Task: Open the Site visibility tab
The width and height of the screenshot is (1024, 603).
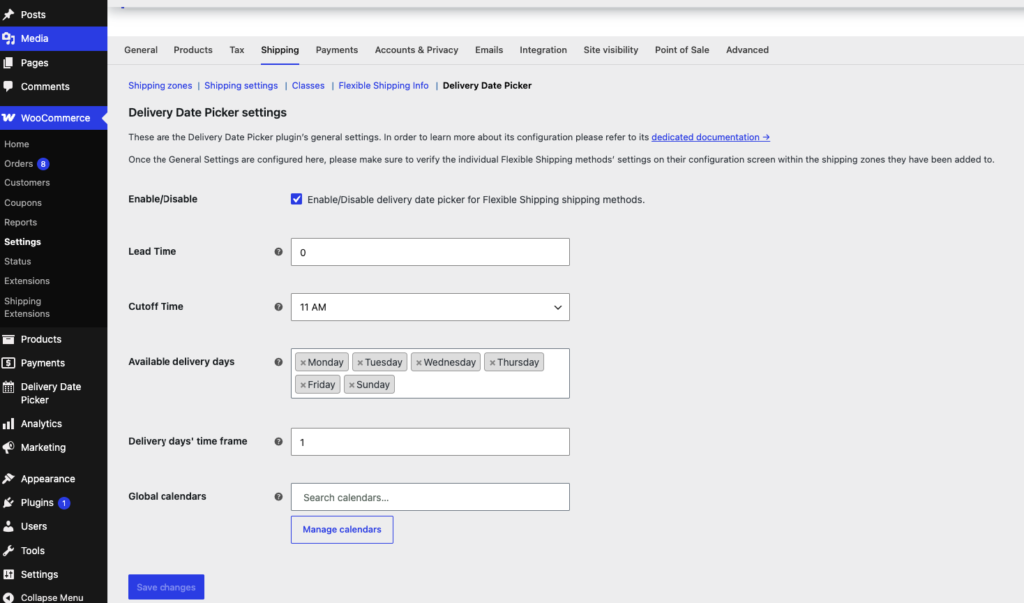Action: pyautogui.click(x=611, y=50)
